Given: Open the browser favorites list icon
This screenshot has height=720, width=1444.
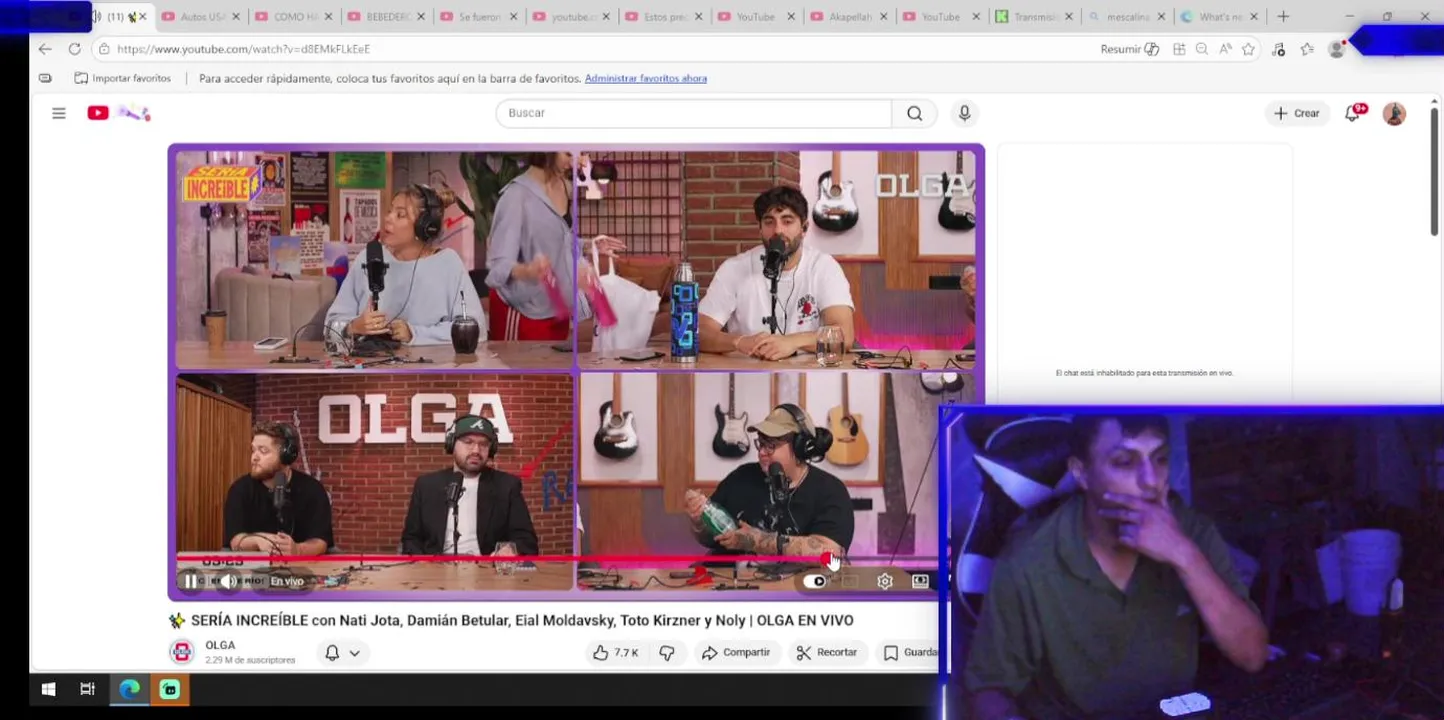Looking at the screenshot, I should [1307, 49].
